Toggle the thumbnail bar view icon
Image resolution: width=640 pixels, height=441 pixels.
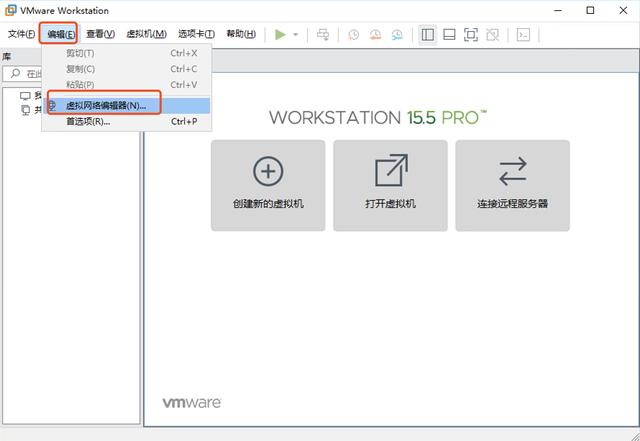(x=449, y=35)
